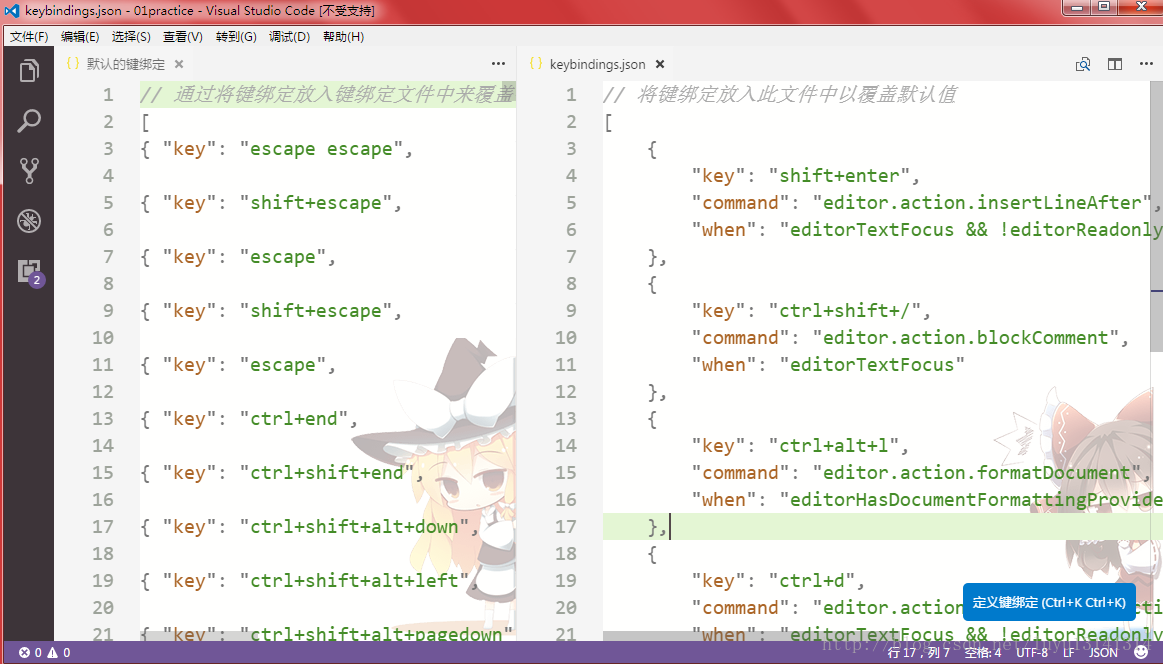Screen dimensions: 1163x664
Task: Click the feedback smiley in status bar
Action: (1141, 652)
